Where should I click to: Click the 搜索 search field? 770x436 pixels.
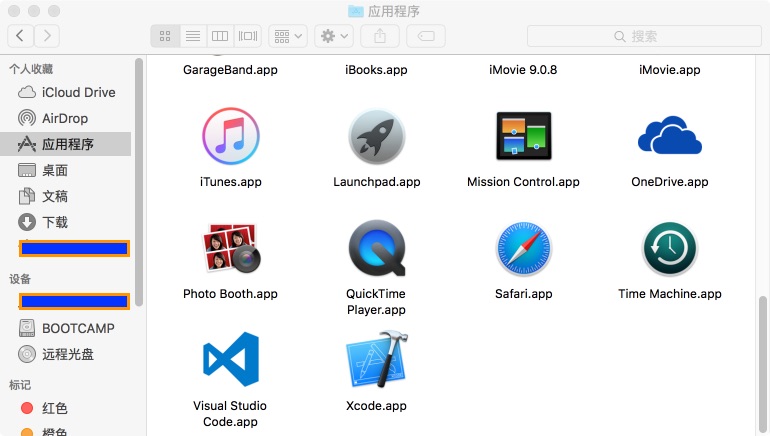tap(644, 36)
